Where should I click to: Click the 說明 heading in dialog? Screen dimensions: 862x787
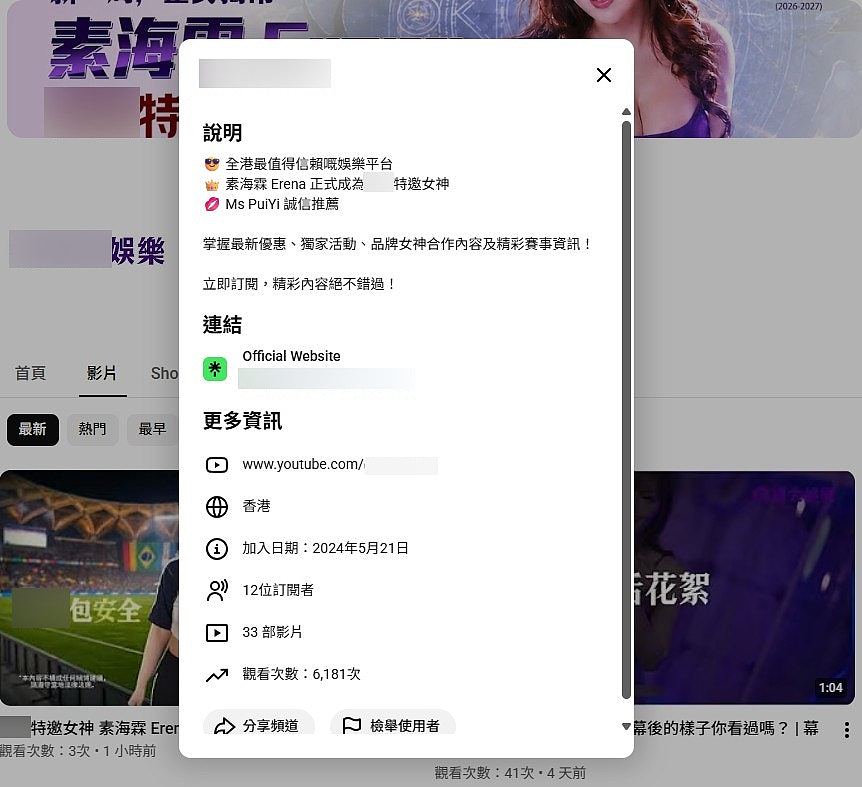[222, 133]
